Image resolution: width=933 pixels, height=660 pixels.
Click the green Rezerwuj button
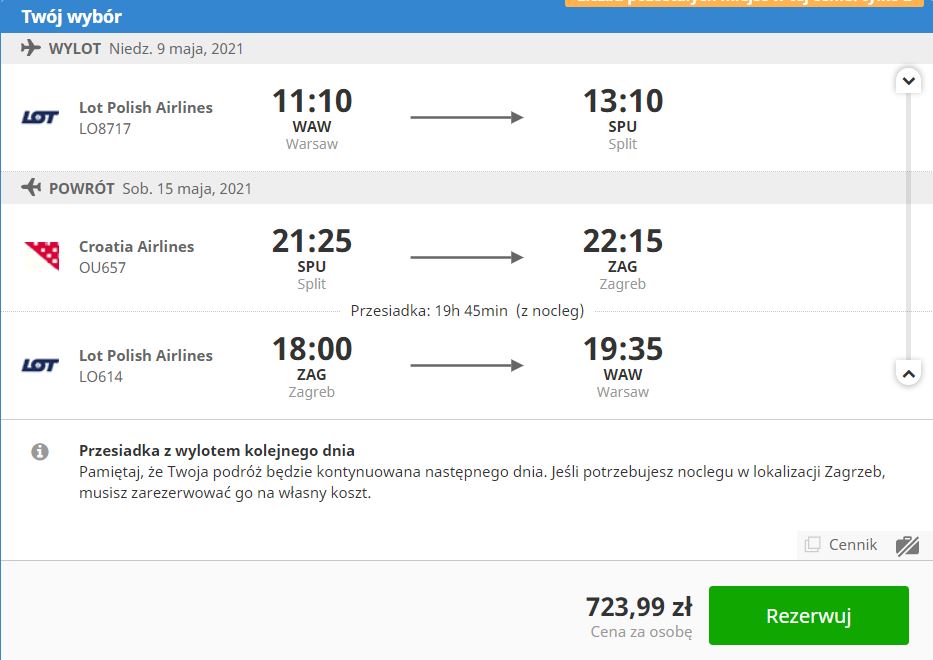[809, 615]
